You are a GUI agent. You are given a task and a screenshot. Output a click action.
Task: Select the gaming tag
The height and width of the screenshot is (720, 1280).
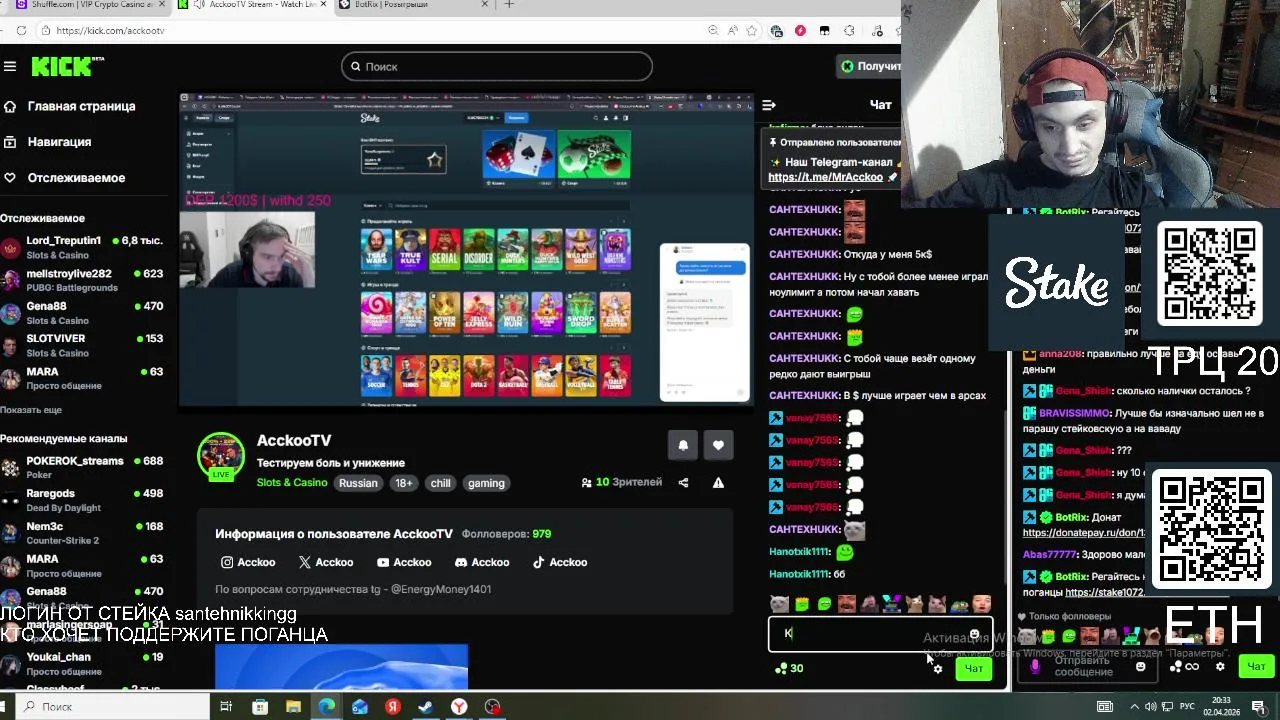click(486, 483)
